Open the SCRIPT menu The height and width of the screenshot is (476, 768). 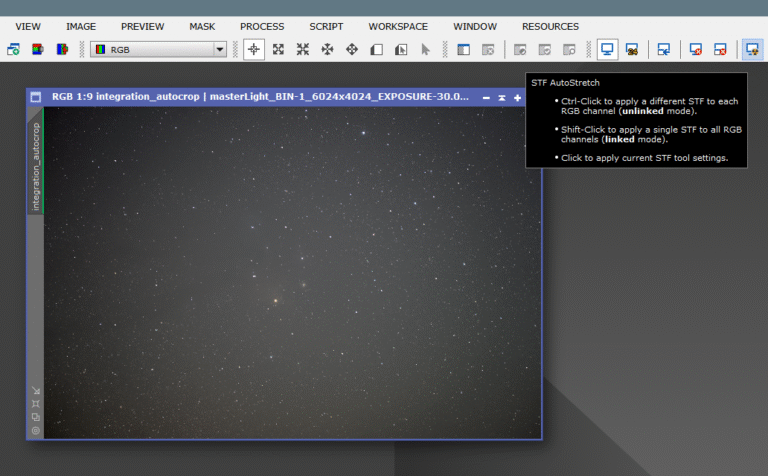[x=326, y=27]
